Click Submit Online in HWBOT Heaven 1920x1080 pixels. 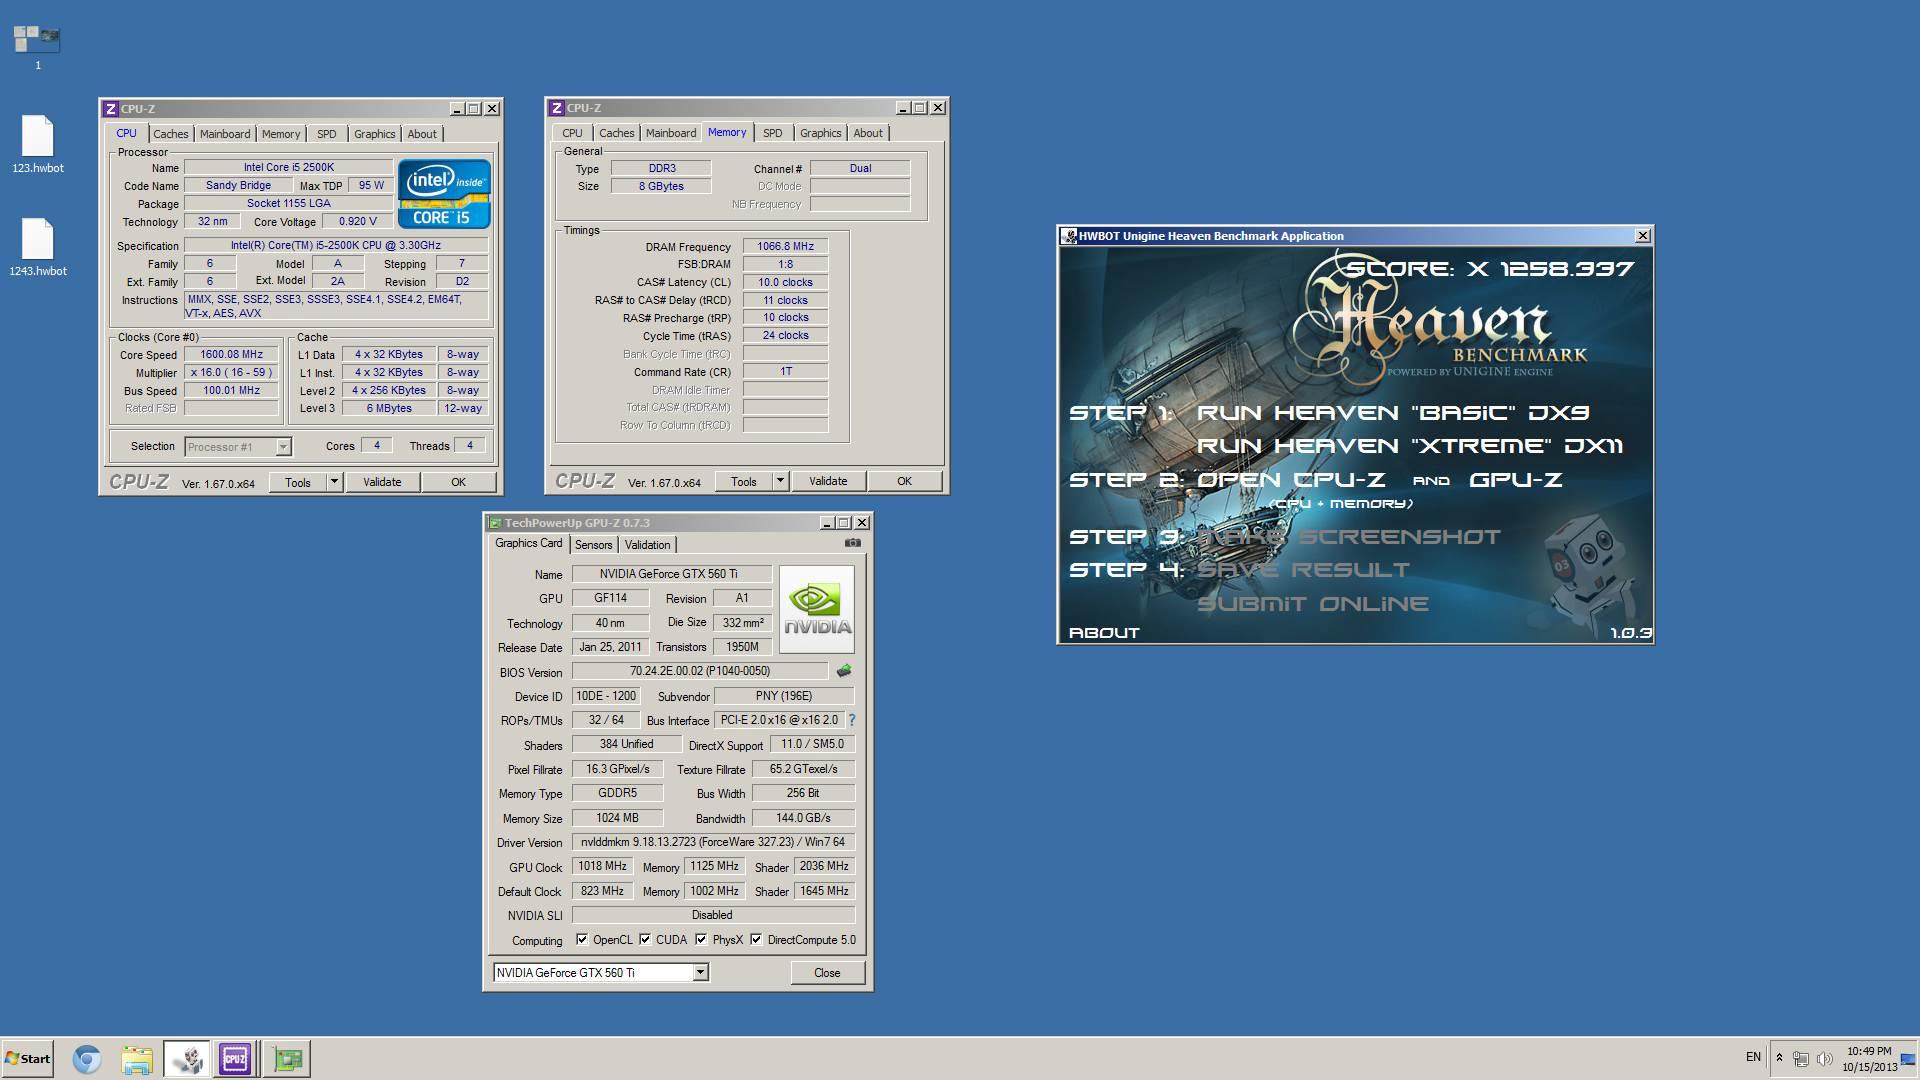pos(1313,604)
